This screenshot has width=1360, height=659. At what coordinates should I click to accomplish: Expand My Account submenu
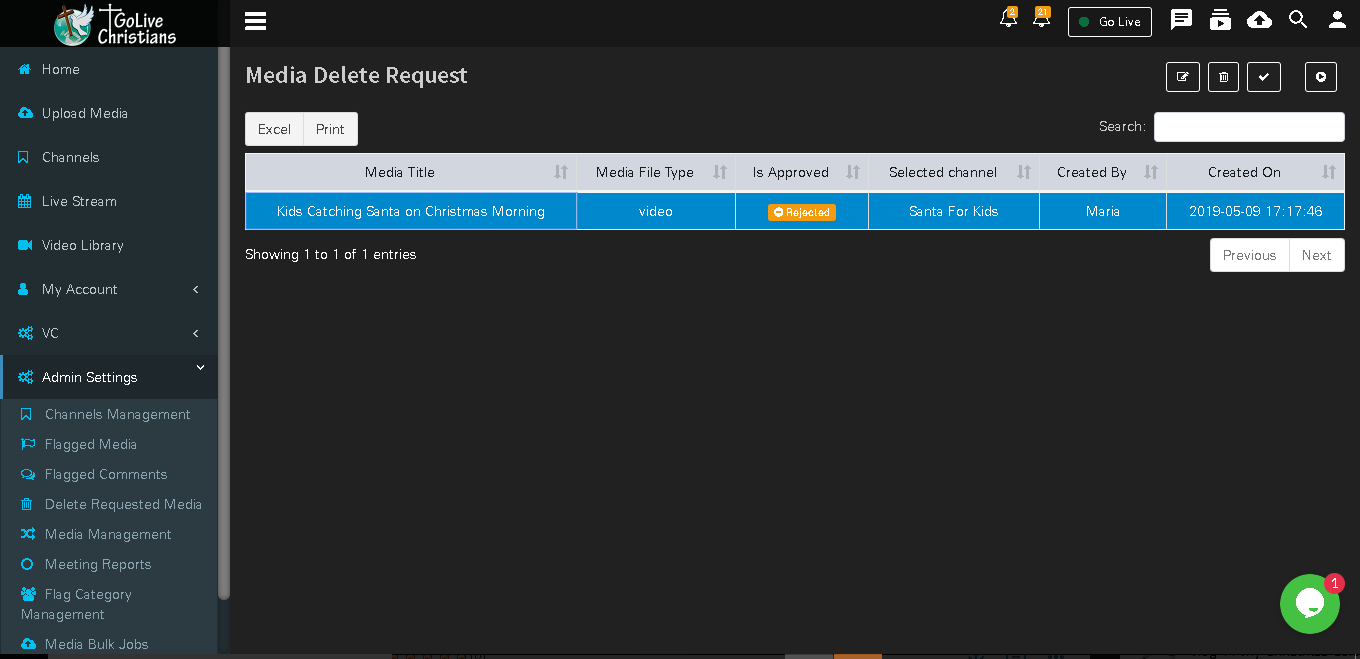coord(108,289)
